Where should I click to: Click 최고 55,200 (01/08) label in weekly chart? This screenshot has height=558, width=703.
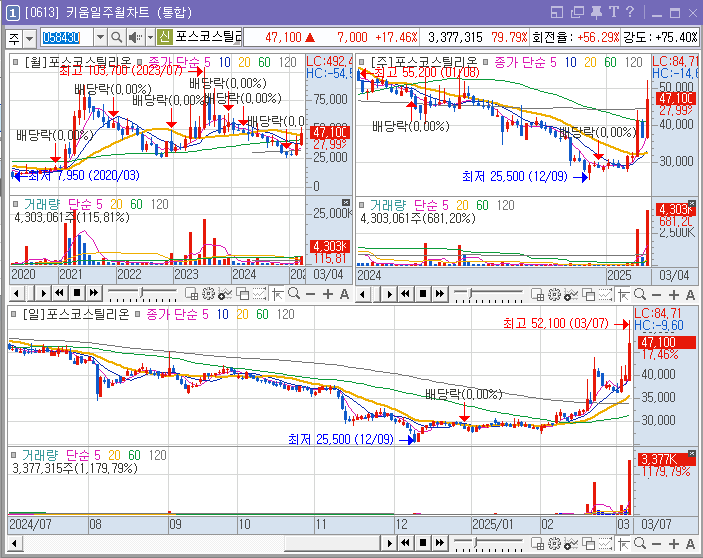click(426, 72)
